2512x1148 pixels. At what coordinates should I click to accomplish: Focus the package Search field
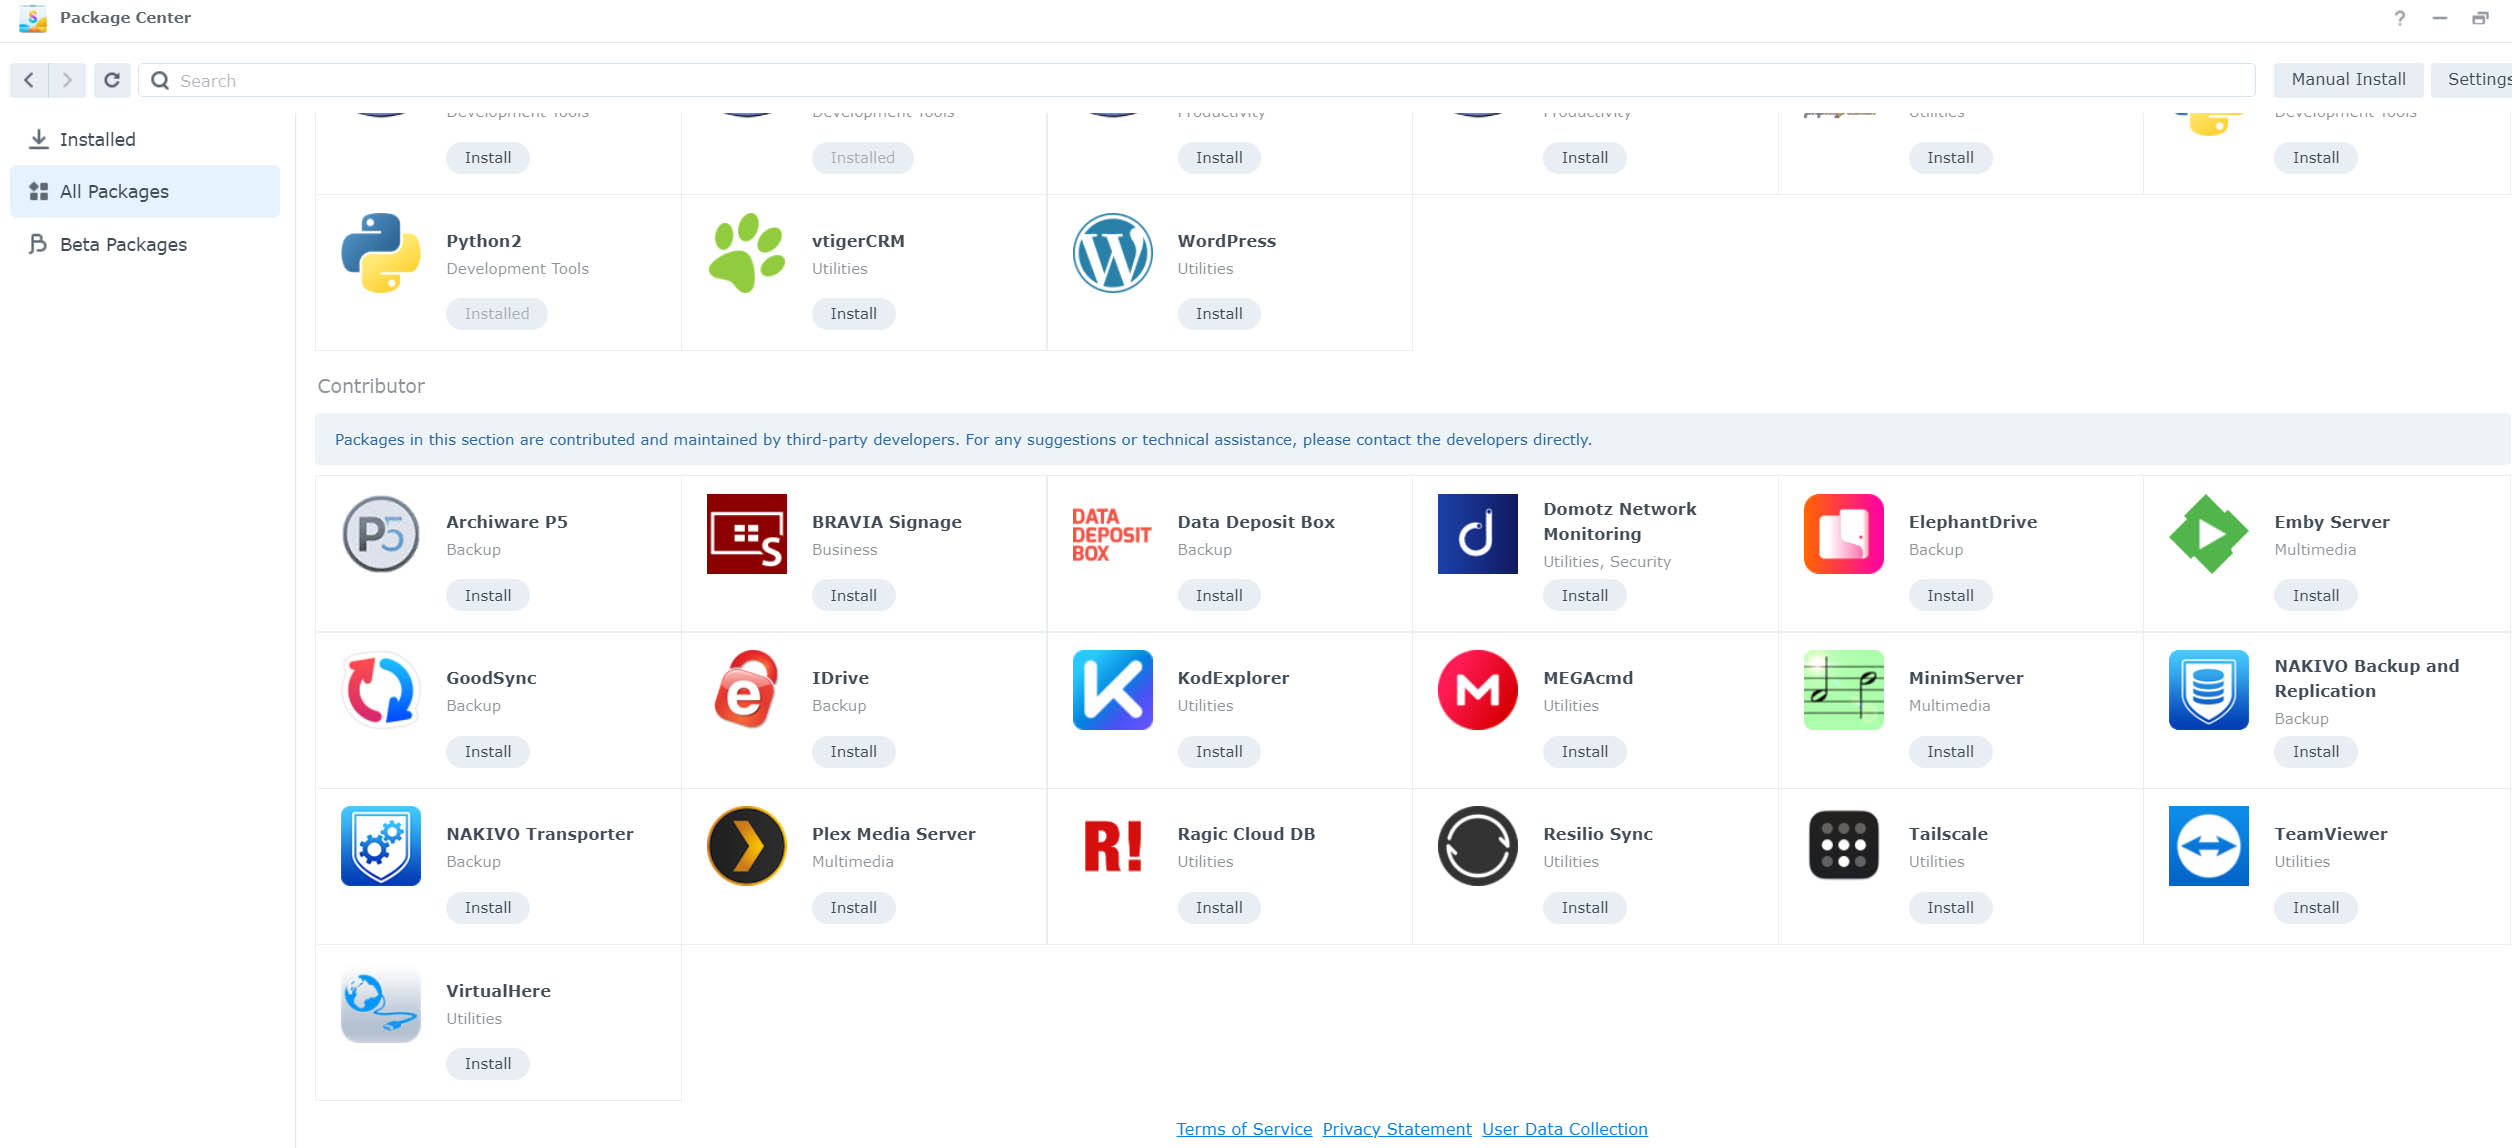pos(1196,80)
